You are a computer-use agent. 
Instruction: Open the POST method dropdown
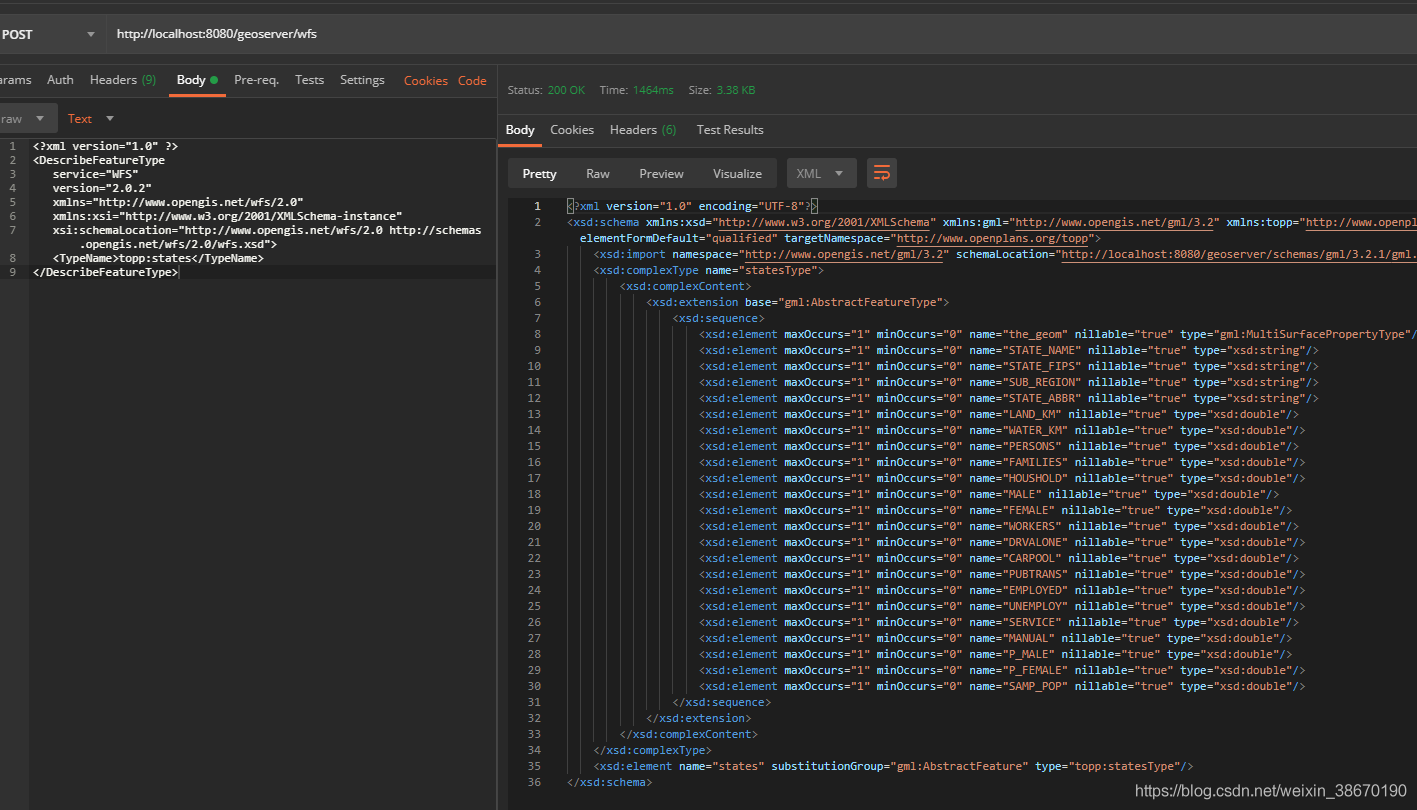coord(50,34)
